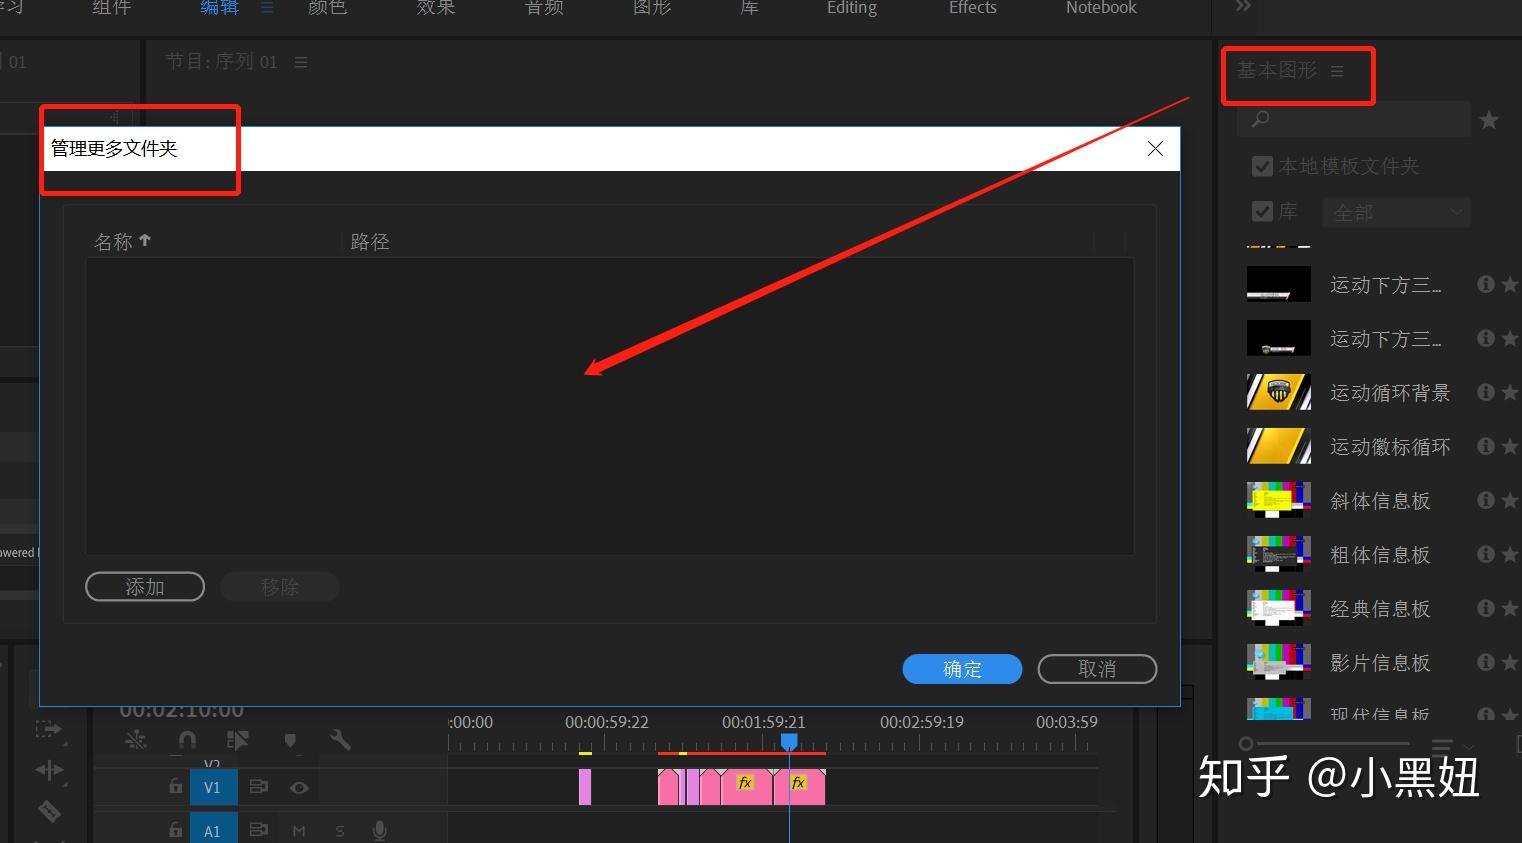Viewport: 1522px width, 843px height.
Task: Close the 管理更多文件夹 dialog
Action: [1155, 149]
